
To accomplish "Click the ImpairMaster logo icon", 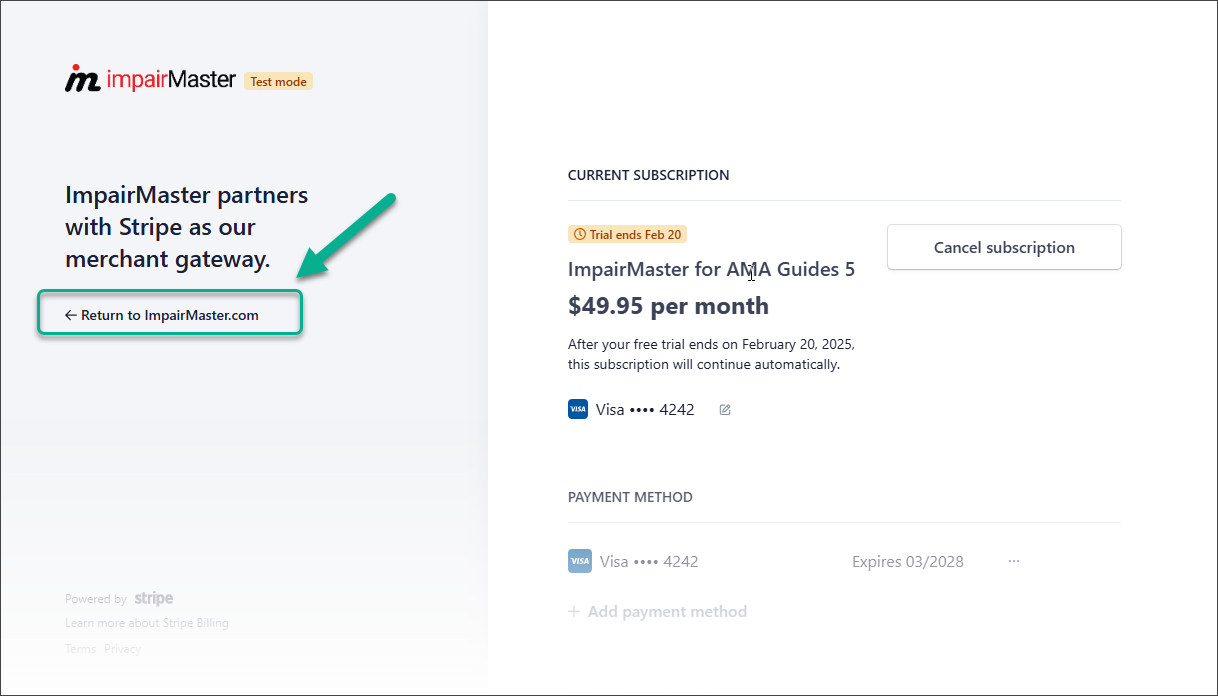I will tap(83, 79).
